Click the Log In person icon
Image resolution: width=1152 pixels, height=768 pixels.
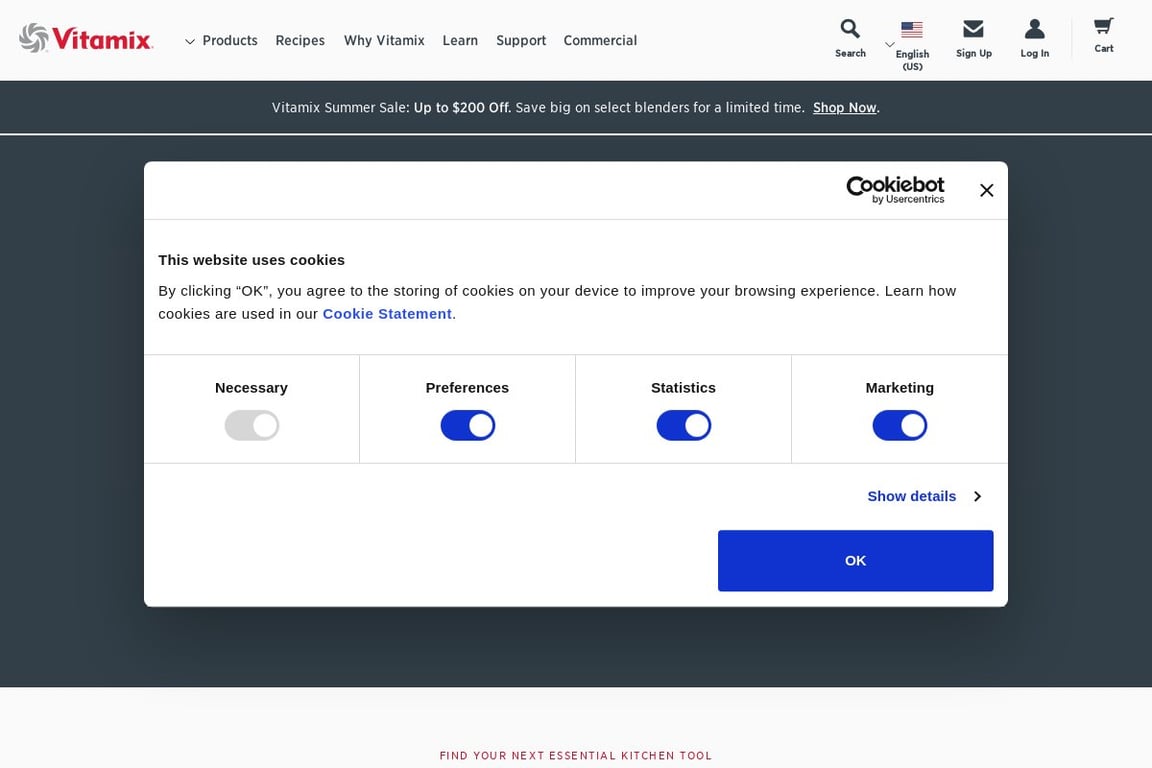point(1034,29)
